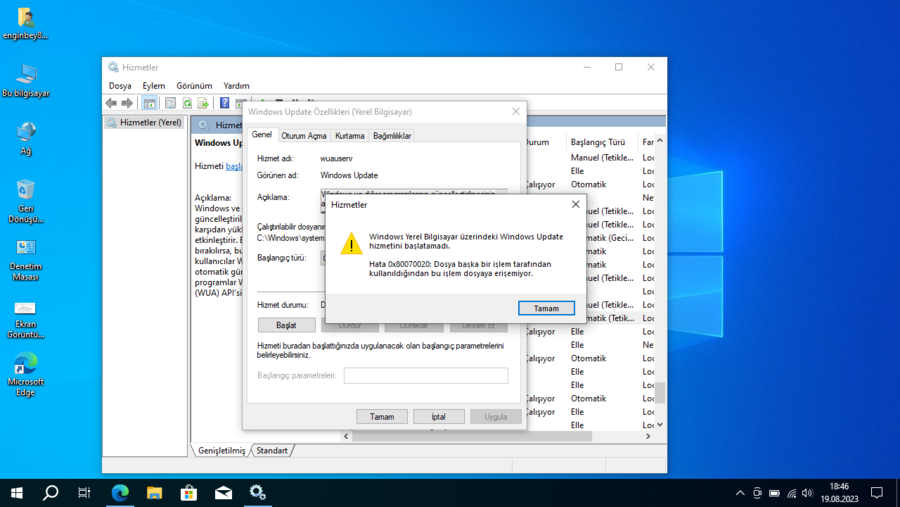Viewport: 900px width, 507px height.
Task: Click horizontal scrollbar right arrow
Action: click(648, 436)
